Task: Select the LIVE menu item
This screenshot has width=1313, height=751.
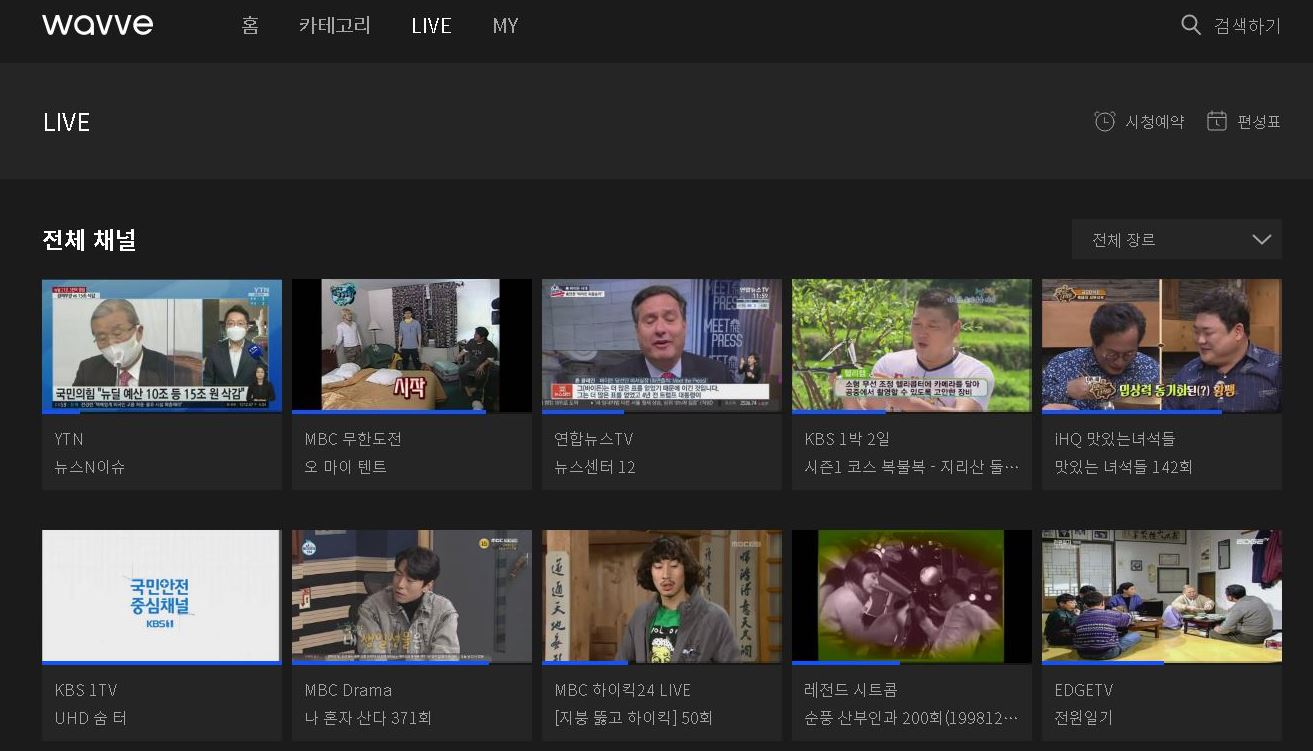Action: pos(431,26)
